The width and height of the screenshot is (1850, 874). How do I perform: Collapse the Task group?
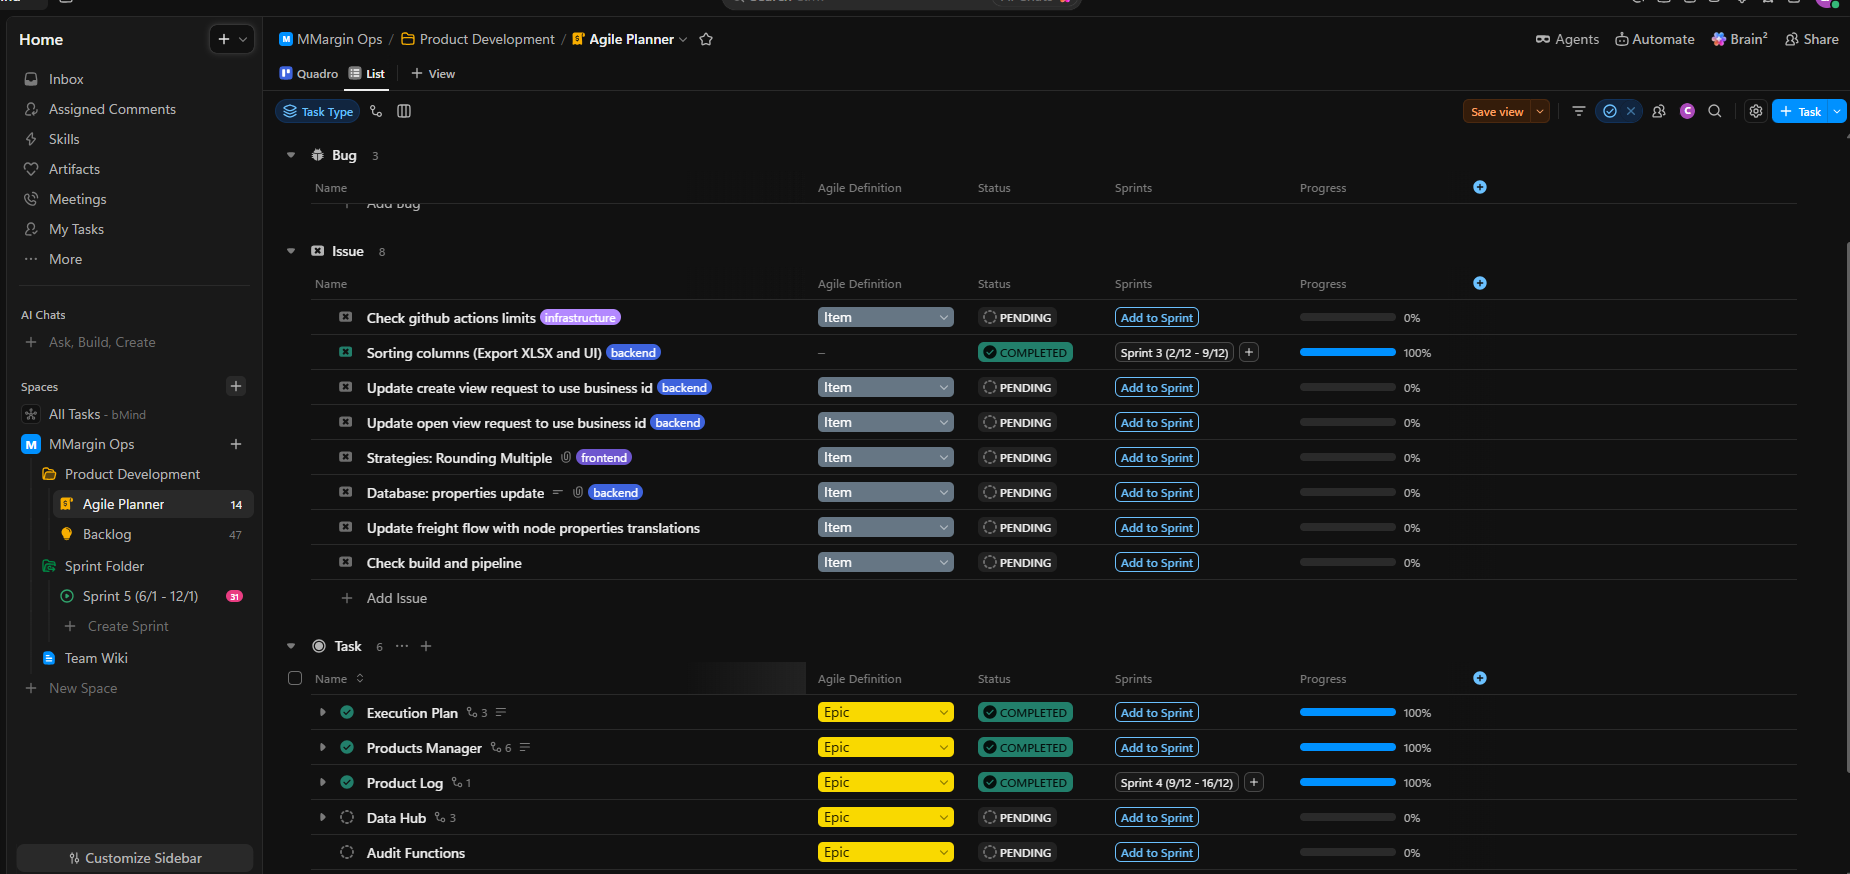291,646
